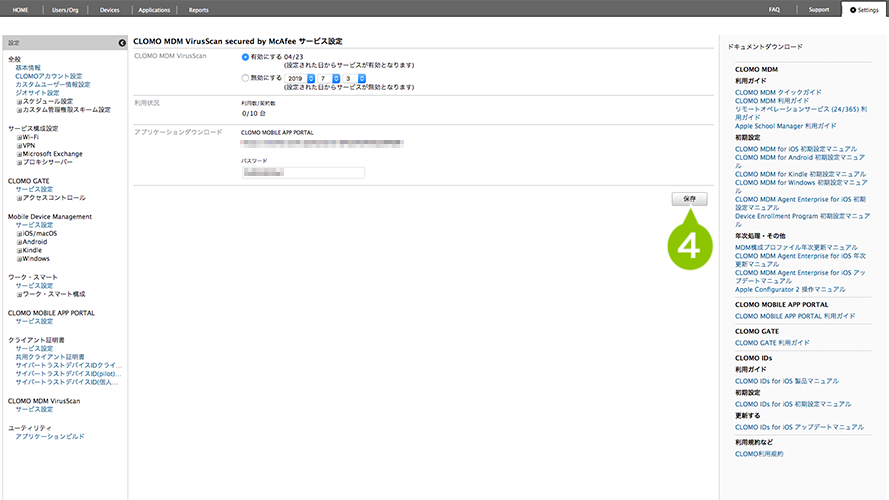Open MDM構成プロファイル年次更新マニュアル
889x500 pixels.
point(797,247)
